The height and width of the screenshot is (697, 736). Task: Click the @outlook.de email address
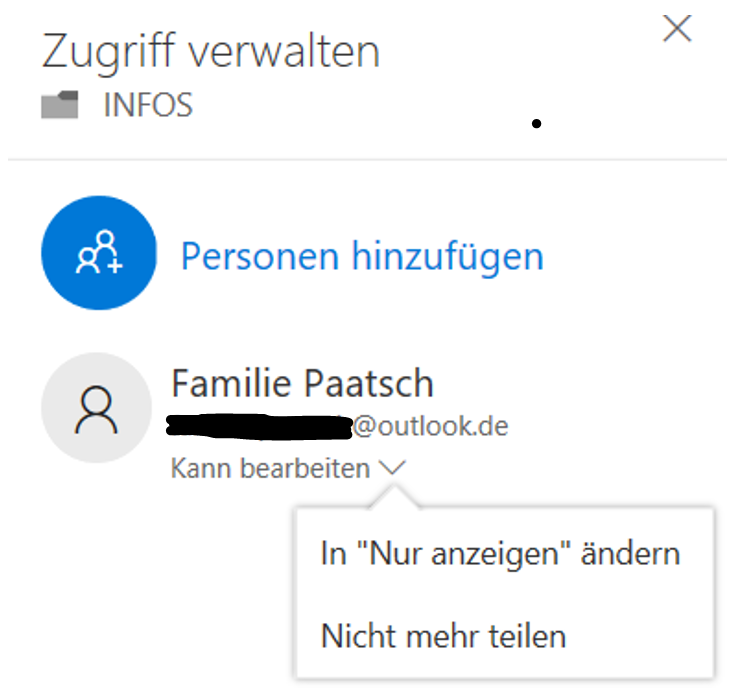click(x=337, y=426)
